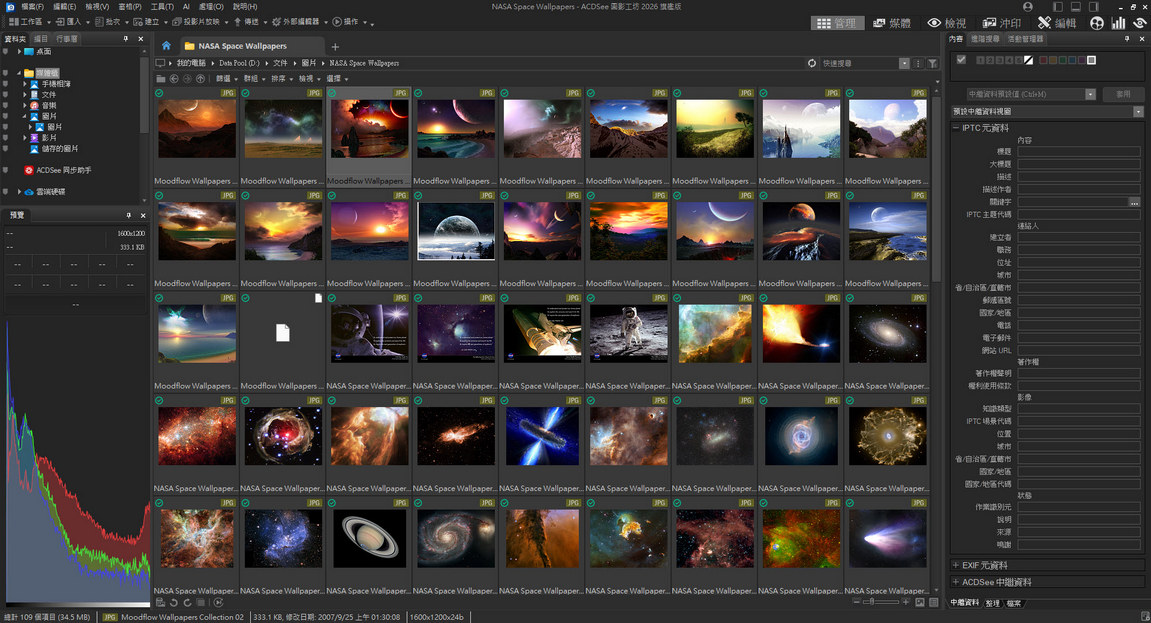Assign a 5-star rating in the properties panel

pyautogui.click(x=1017, y=61)
